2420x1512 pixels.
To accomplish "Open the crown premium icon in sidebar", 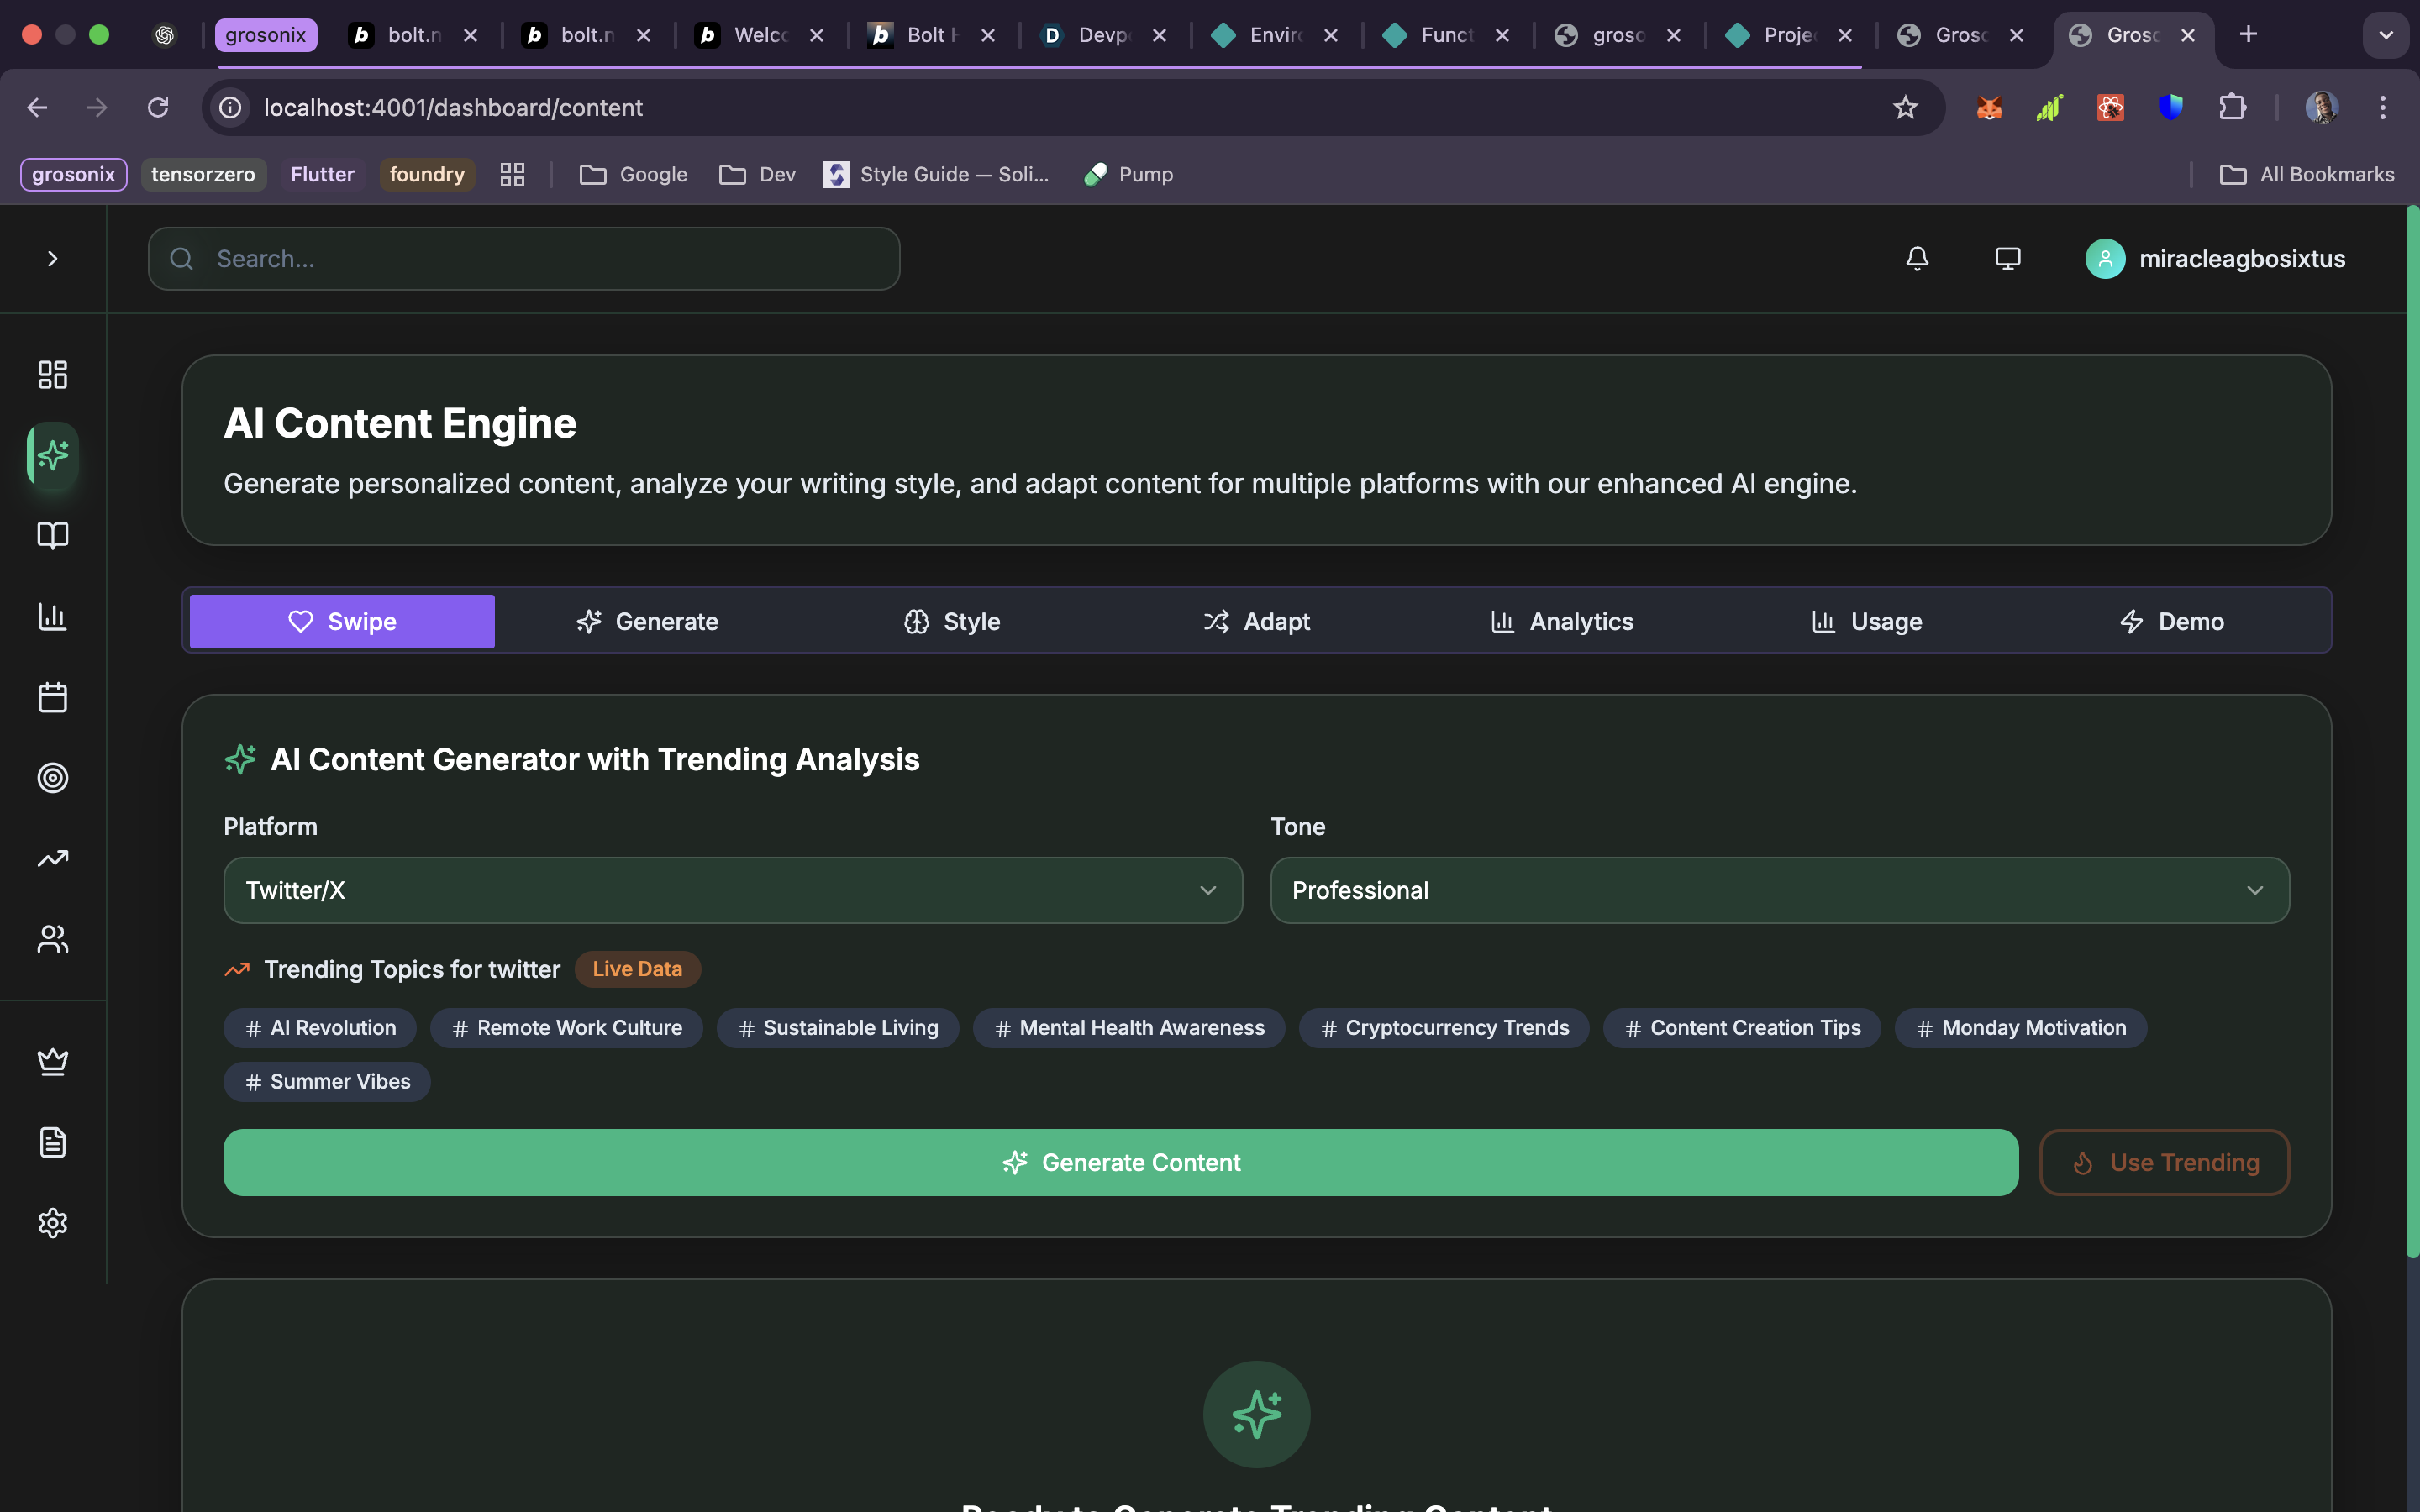I will coord(52,1061).
